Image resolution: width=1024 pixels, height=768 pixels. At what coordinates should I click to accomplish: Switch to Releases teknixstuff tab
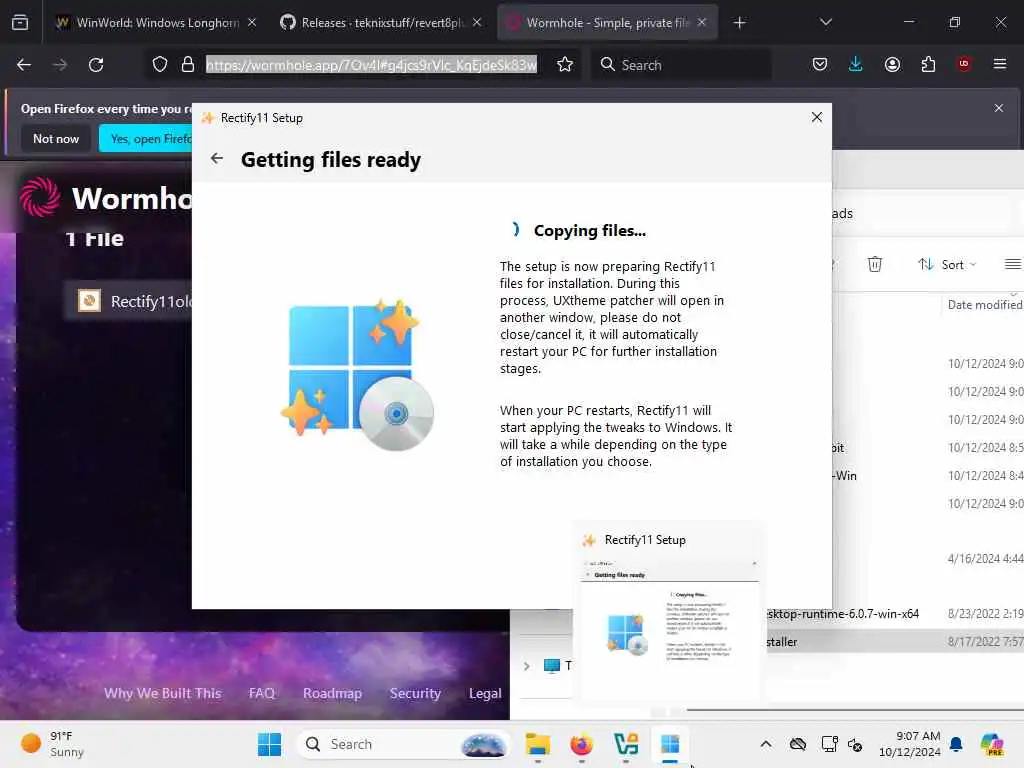click(382, 23)
